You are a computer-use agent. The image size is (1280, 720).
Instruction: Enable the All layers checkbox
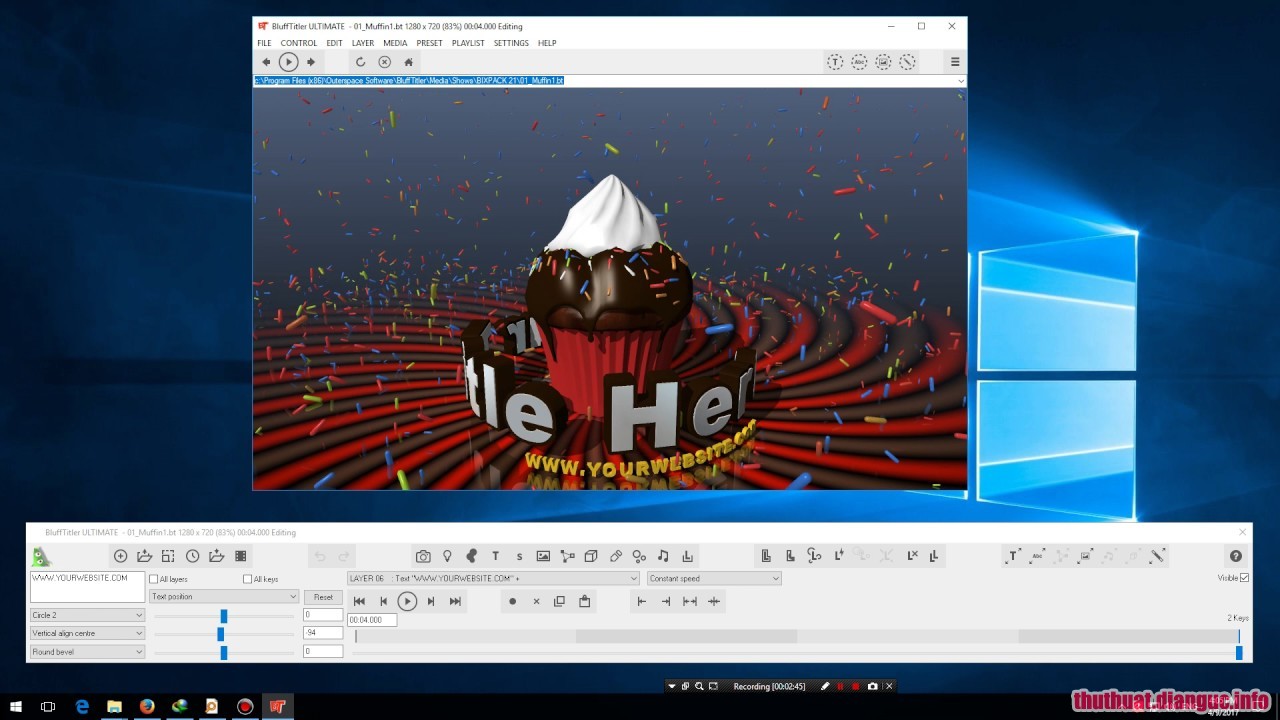pyautogui.click(x=153, y=579)
